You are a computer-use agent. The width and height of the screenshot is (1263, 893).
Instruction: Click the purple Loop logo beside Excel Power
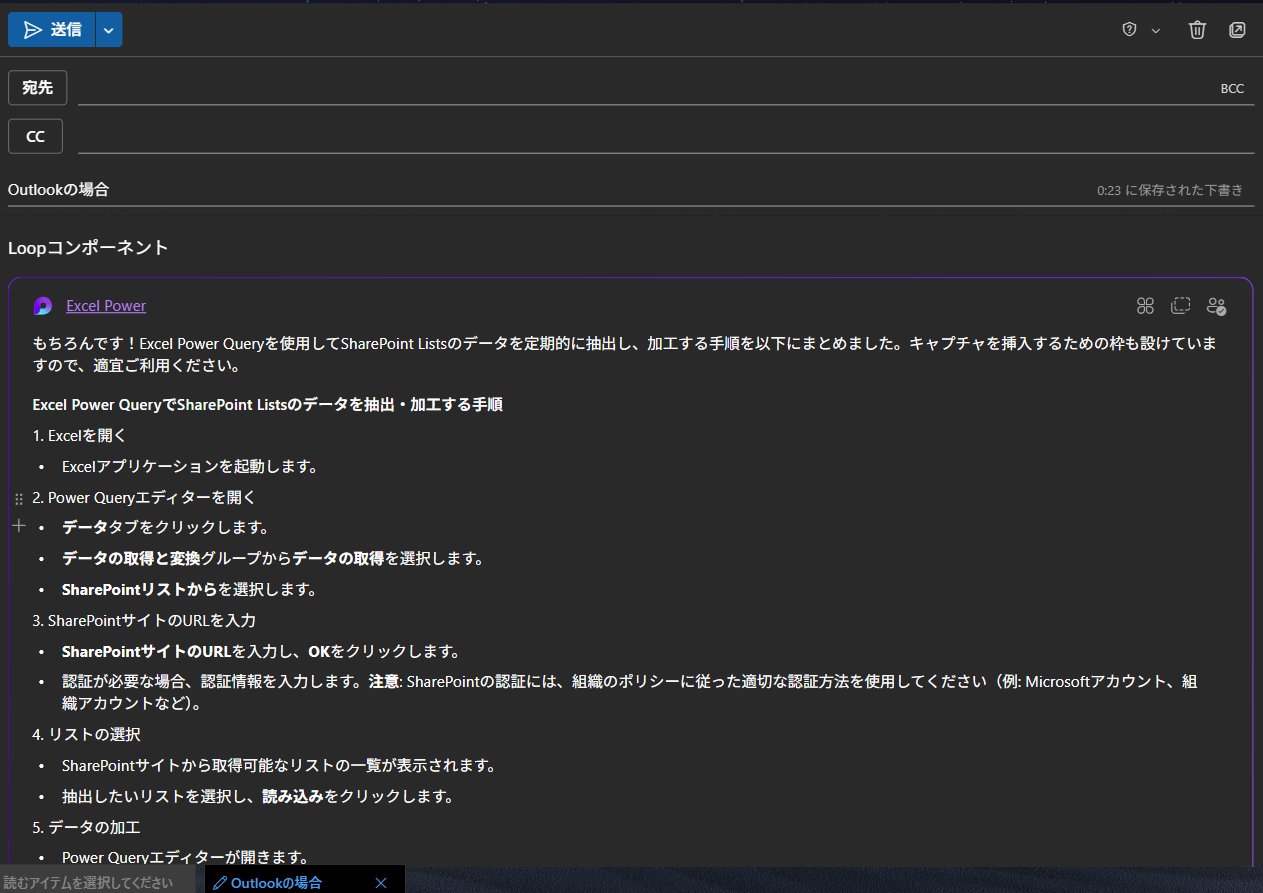(42, 306)
